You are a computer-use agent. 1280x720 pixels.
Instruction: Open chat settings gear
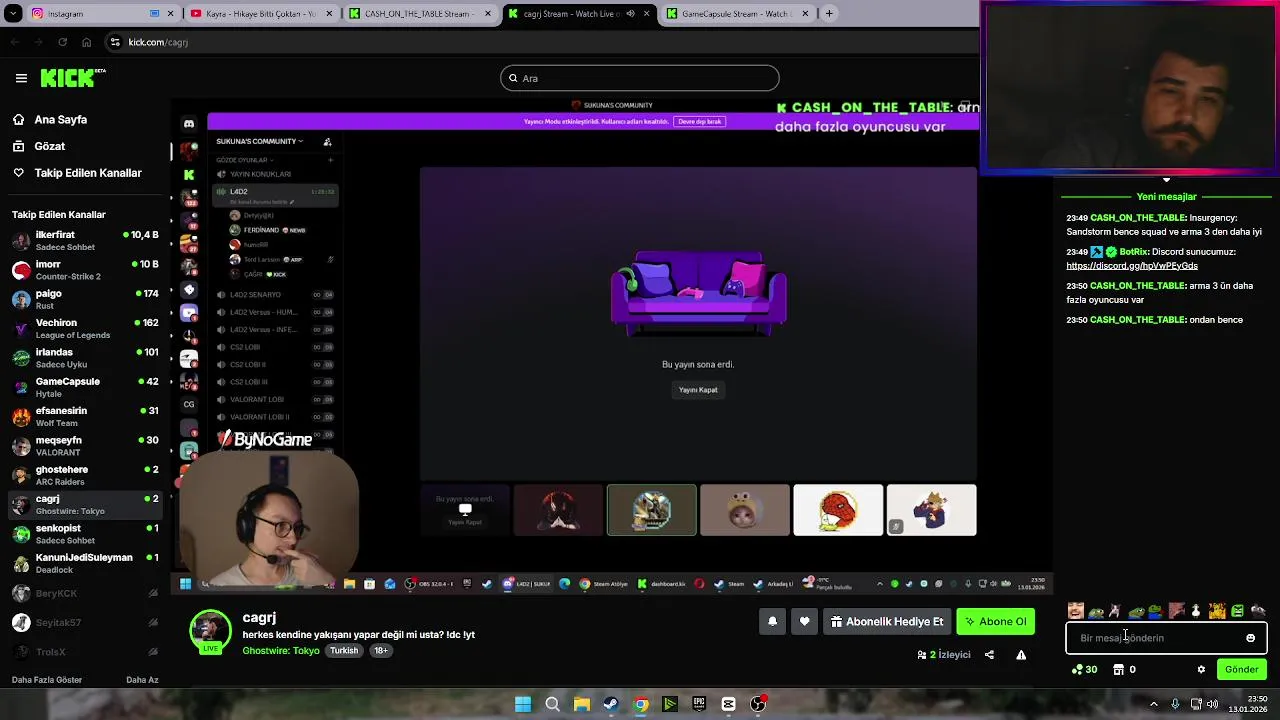[1201, 670]
